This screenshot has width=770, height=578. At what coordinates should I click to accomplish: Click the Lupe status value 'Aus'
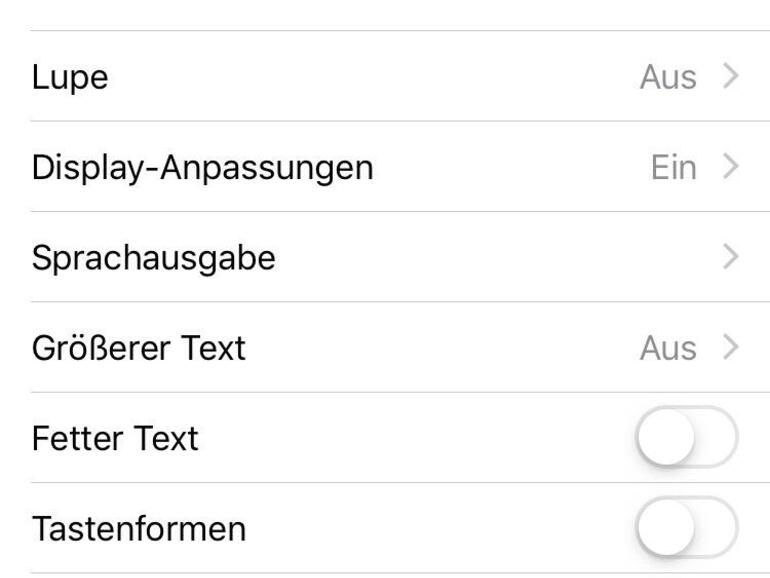coord(668,77)
